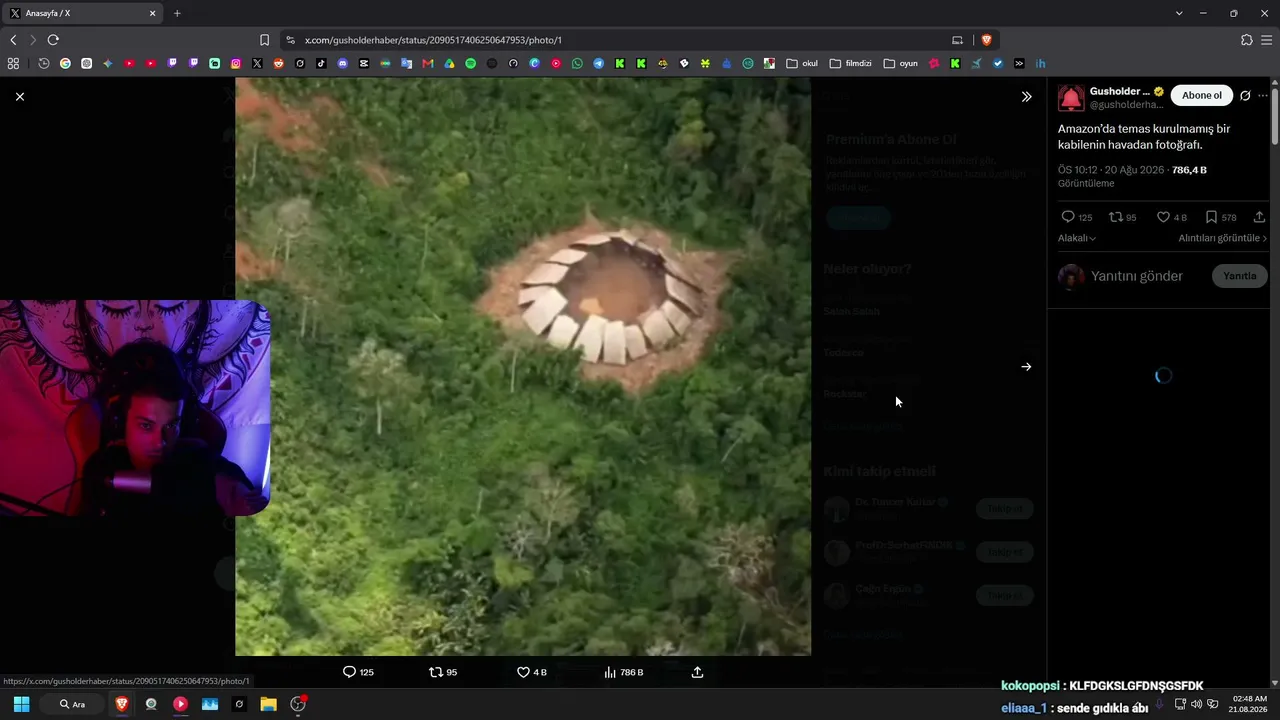Click the enlarged Amazon aerial photo
The image size is (1280, 720).
(523, 367)
